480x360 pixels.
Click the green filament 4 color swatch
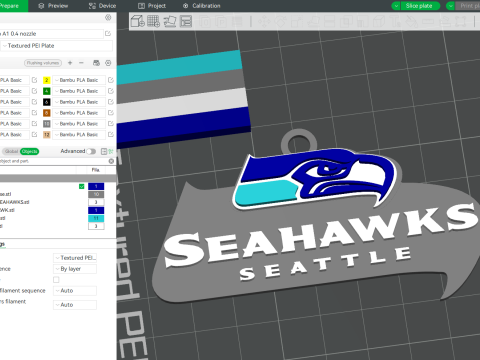coord(47,91)
